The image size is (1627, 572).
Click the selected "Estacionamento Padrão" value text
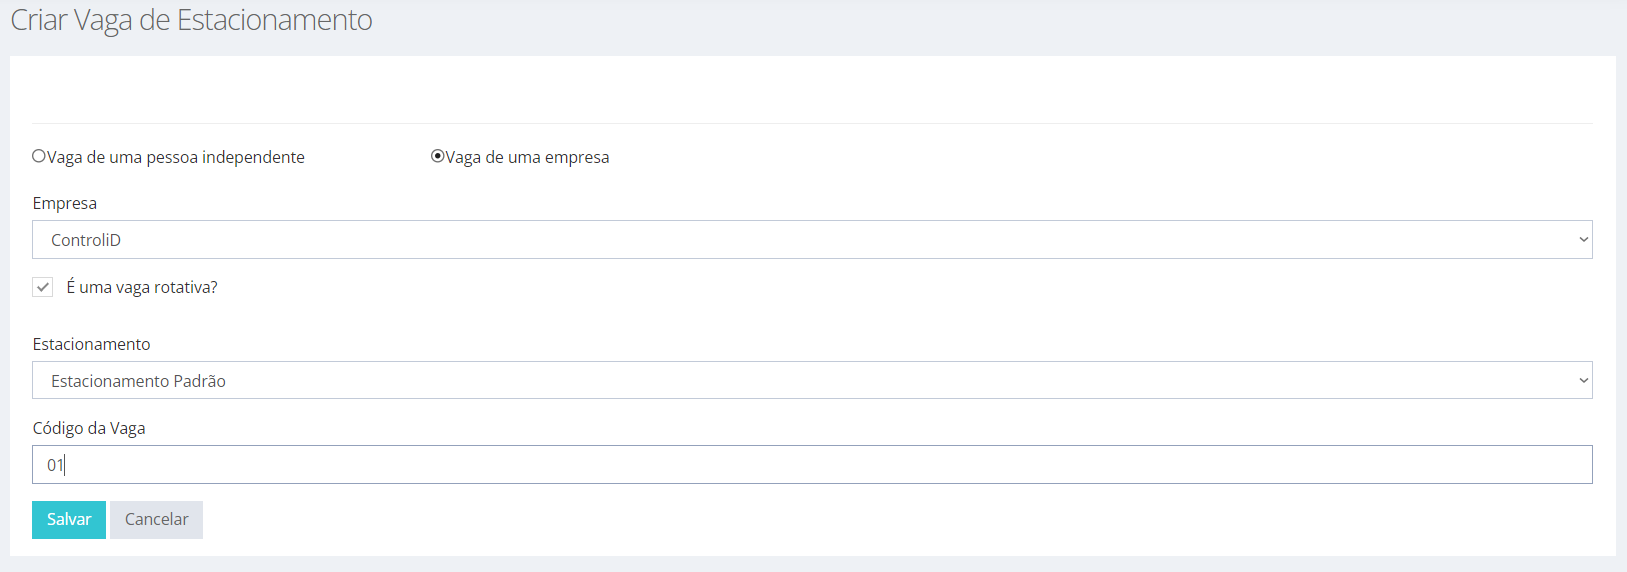click(139, 381)
